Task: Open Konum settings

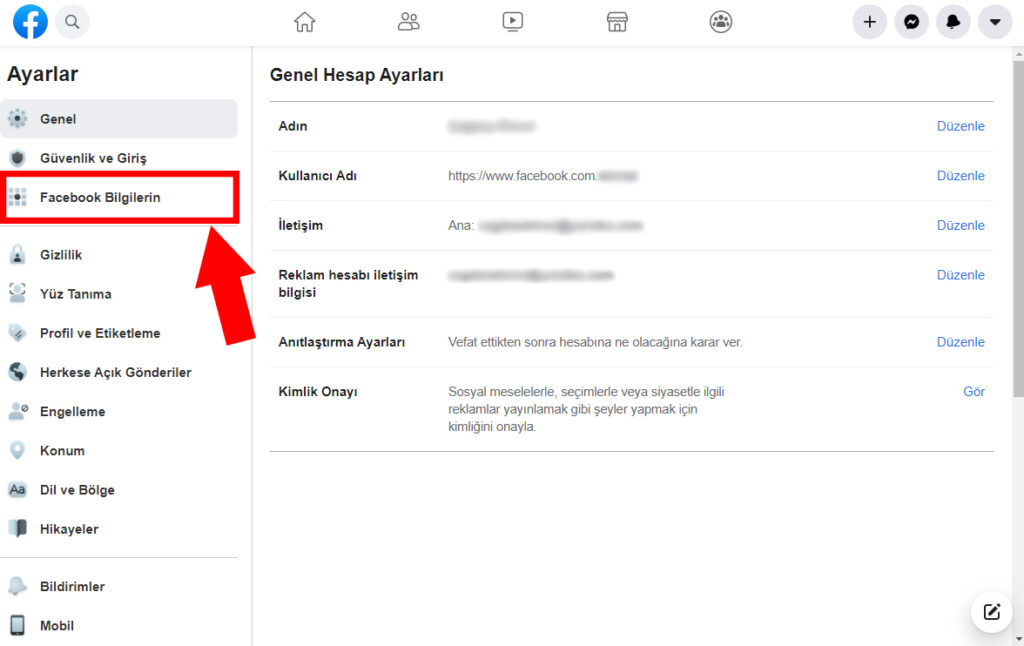Action: (x=119, y=451)
